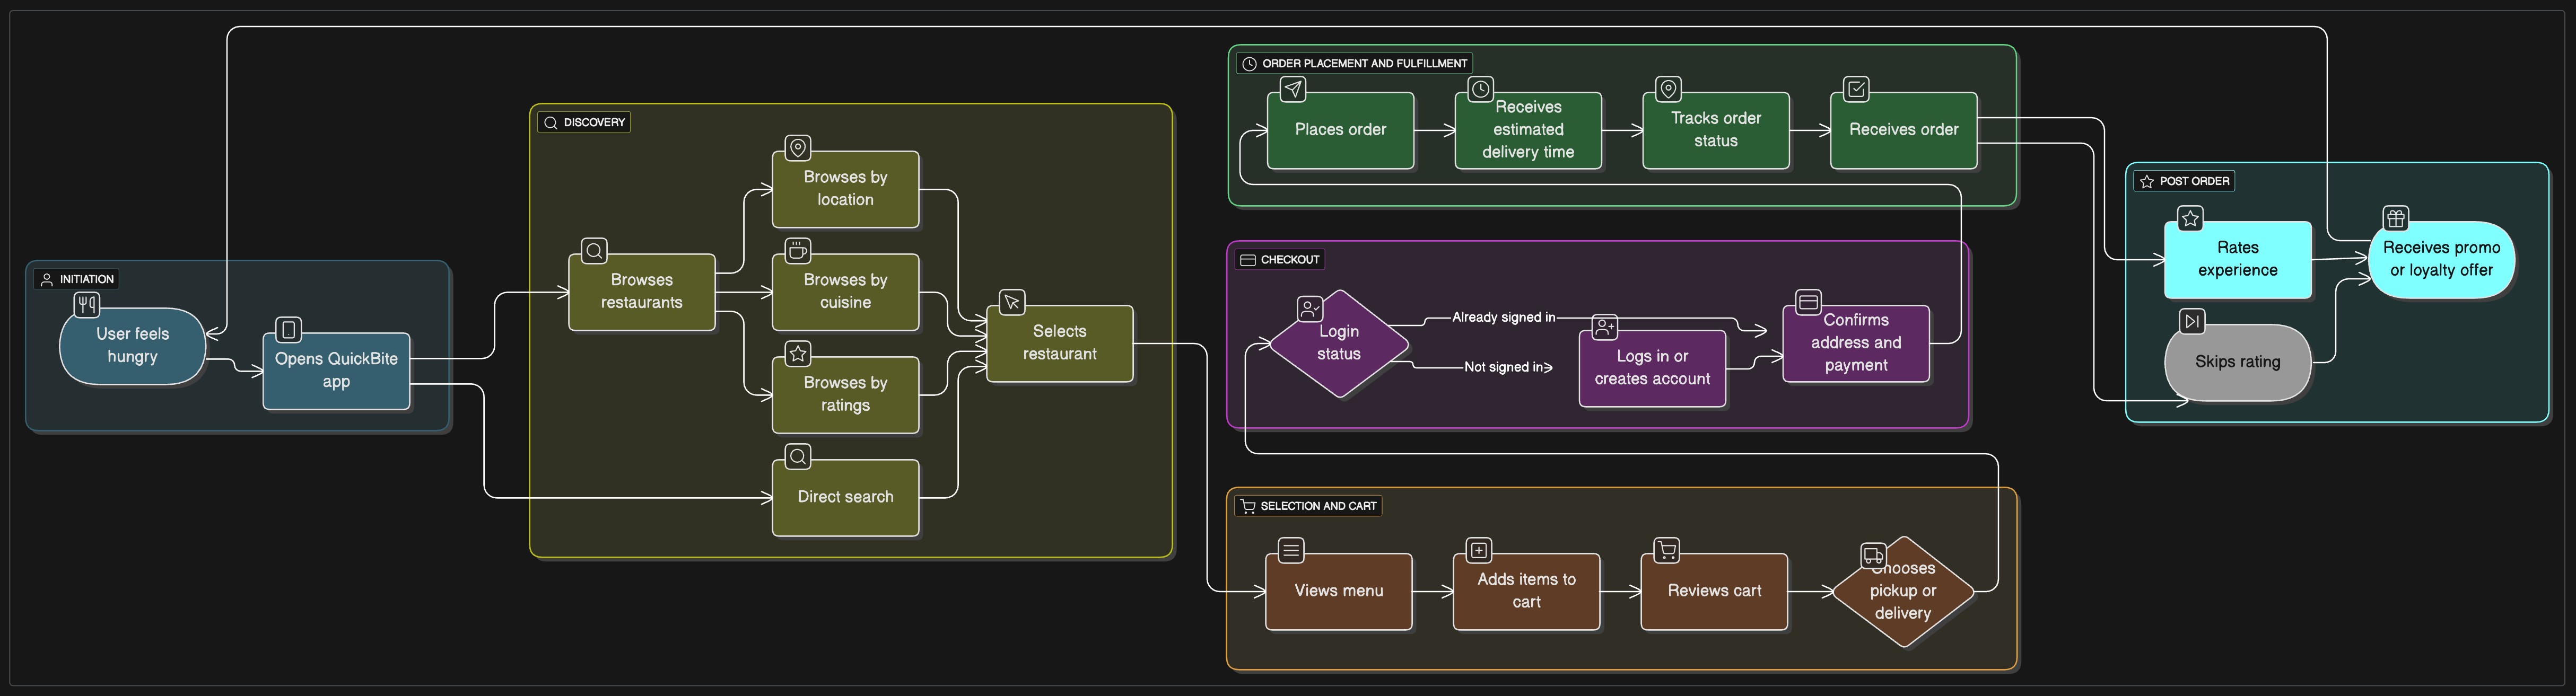Select the Skips rating node

[x=2237, y=362]
